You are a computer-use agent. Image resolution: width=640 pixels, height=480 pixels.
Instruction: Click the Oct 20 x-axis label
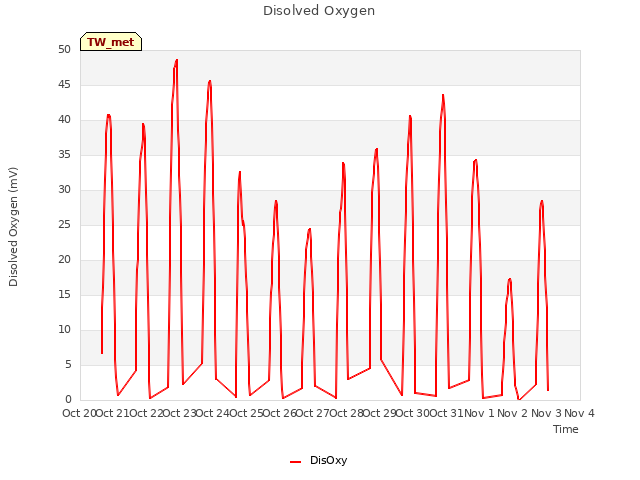78,413
